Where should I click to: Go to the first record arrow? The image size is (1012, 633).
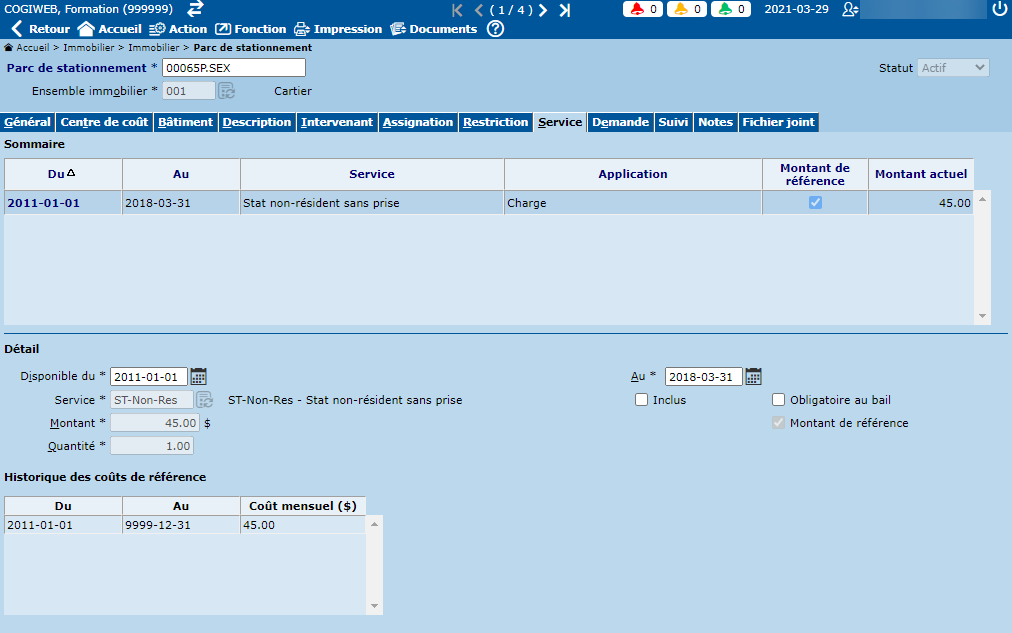[x=458, y=10]
